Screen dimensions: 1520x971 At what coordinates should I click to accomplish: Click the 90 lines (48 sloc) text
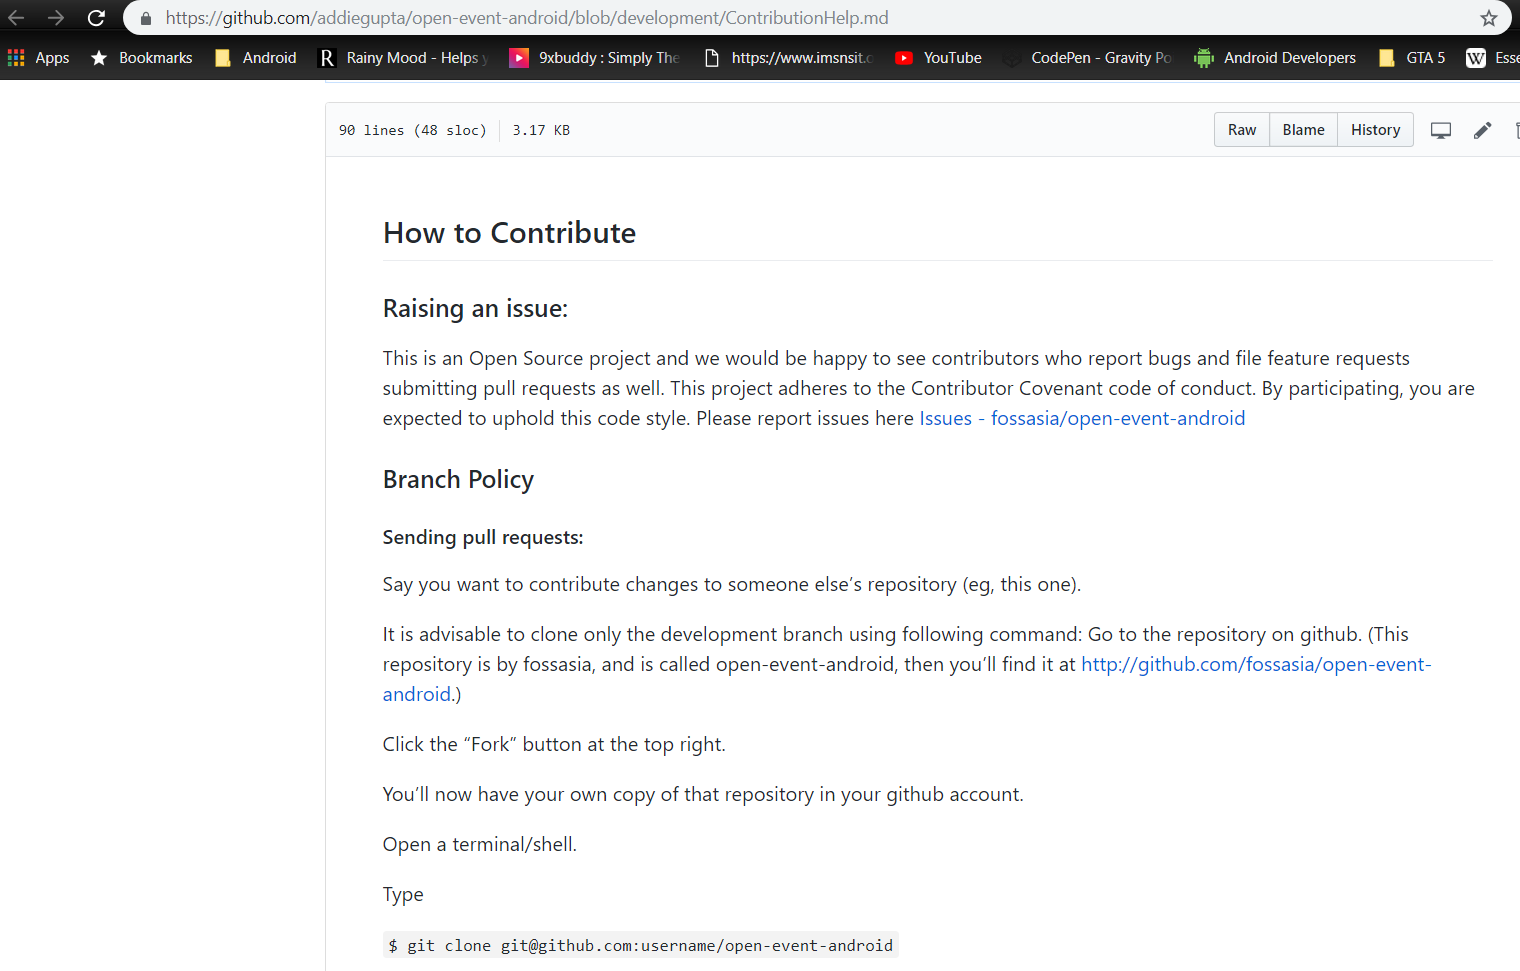click(x=413, y=130)
